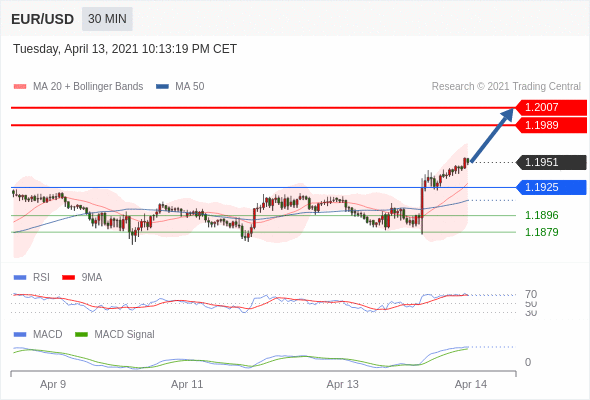Click the EUR/USD pair title
Screen dimensions: 590x400
(x=43, y=19)
